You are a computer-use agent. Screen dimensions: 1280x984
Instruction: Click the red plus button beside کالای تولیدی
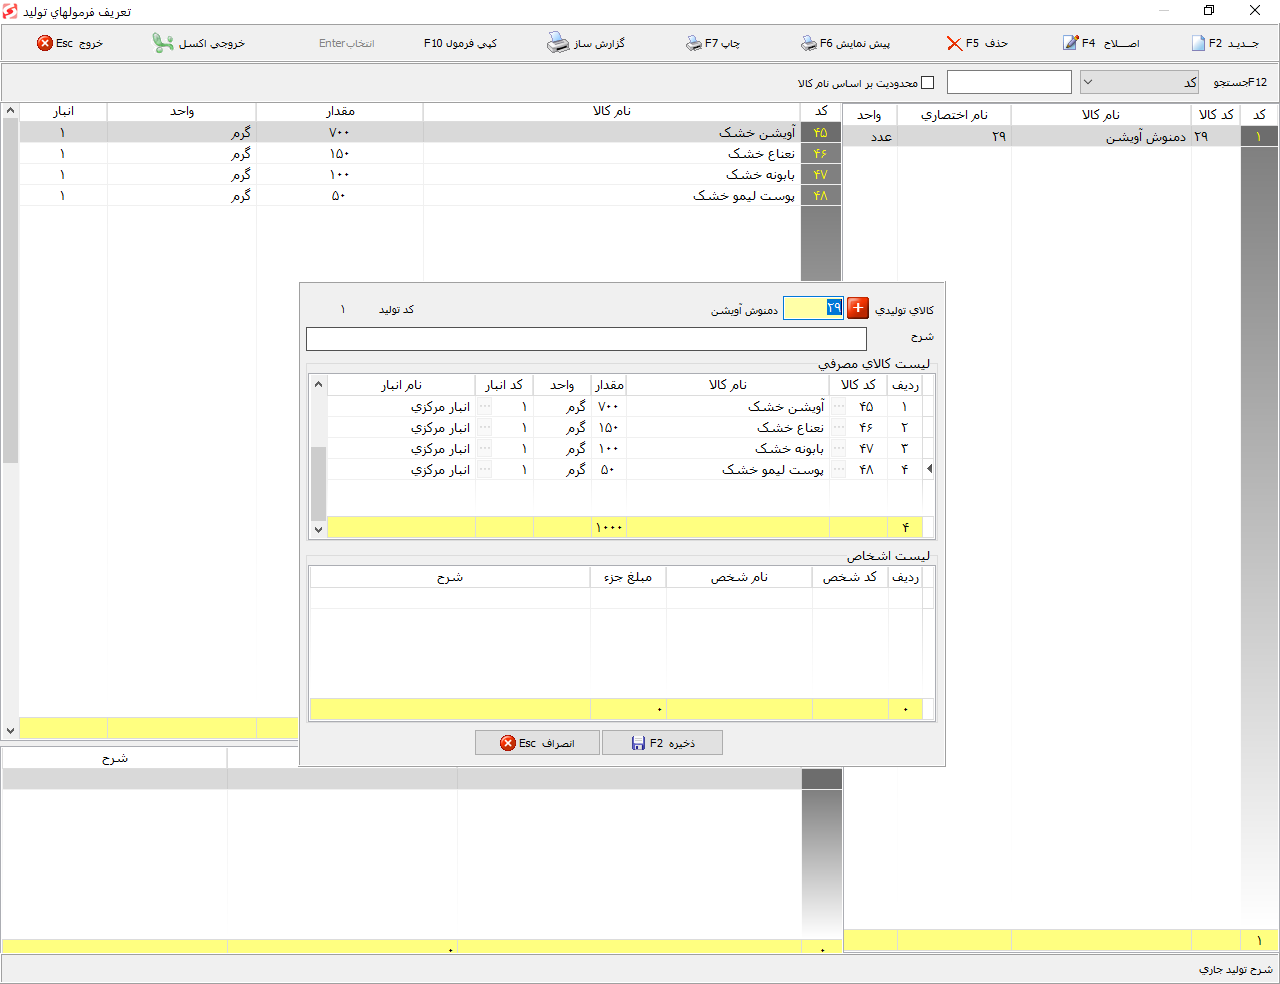[x=858, y=308]
